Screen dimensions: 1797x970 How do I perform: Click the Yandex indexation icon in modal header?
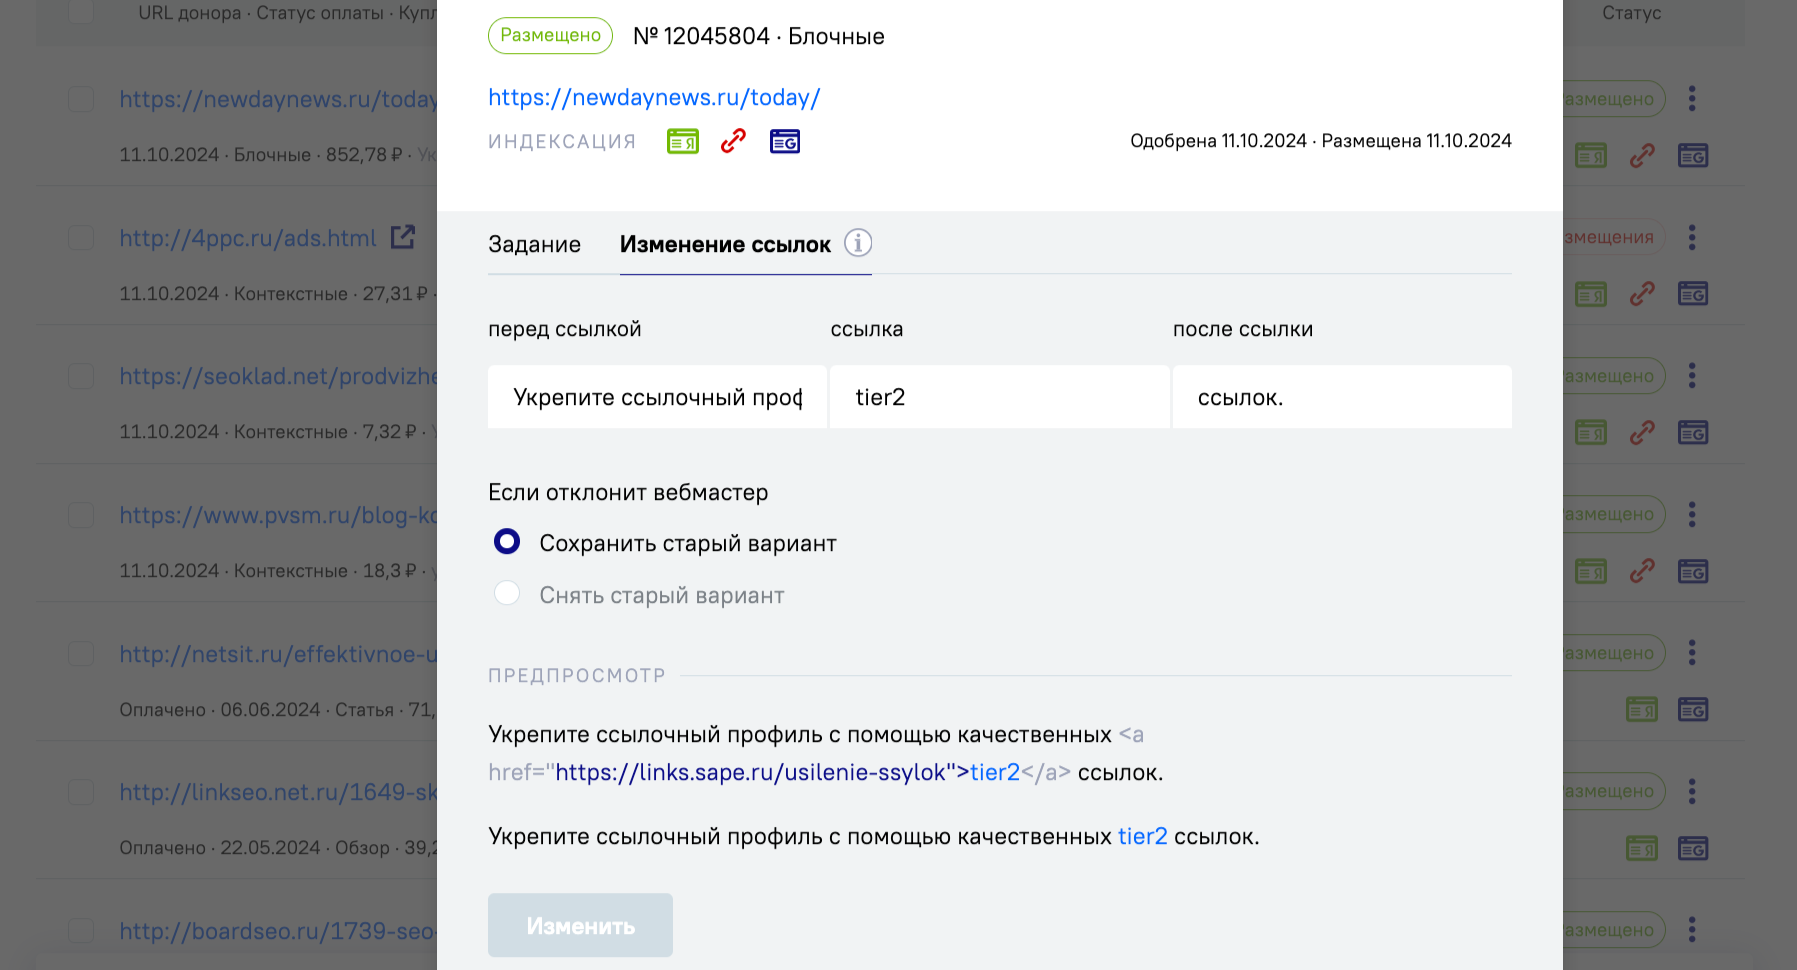[x=683, y=142]
